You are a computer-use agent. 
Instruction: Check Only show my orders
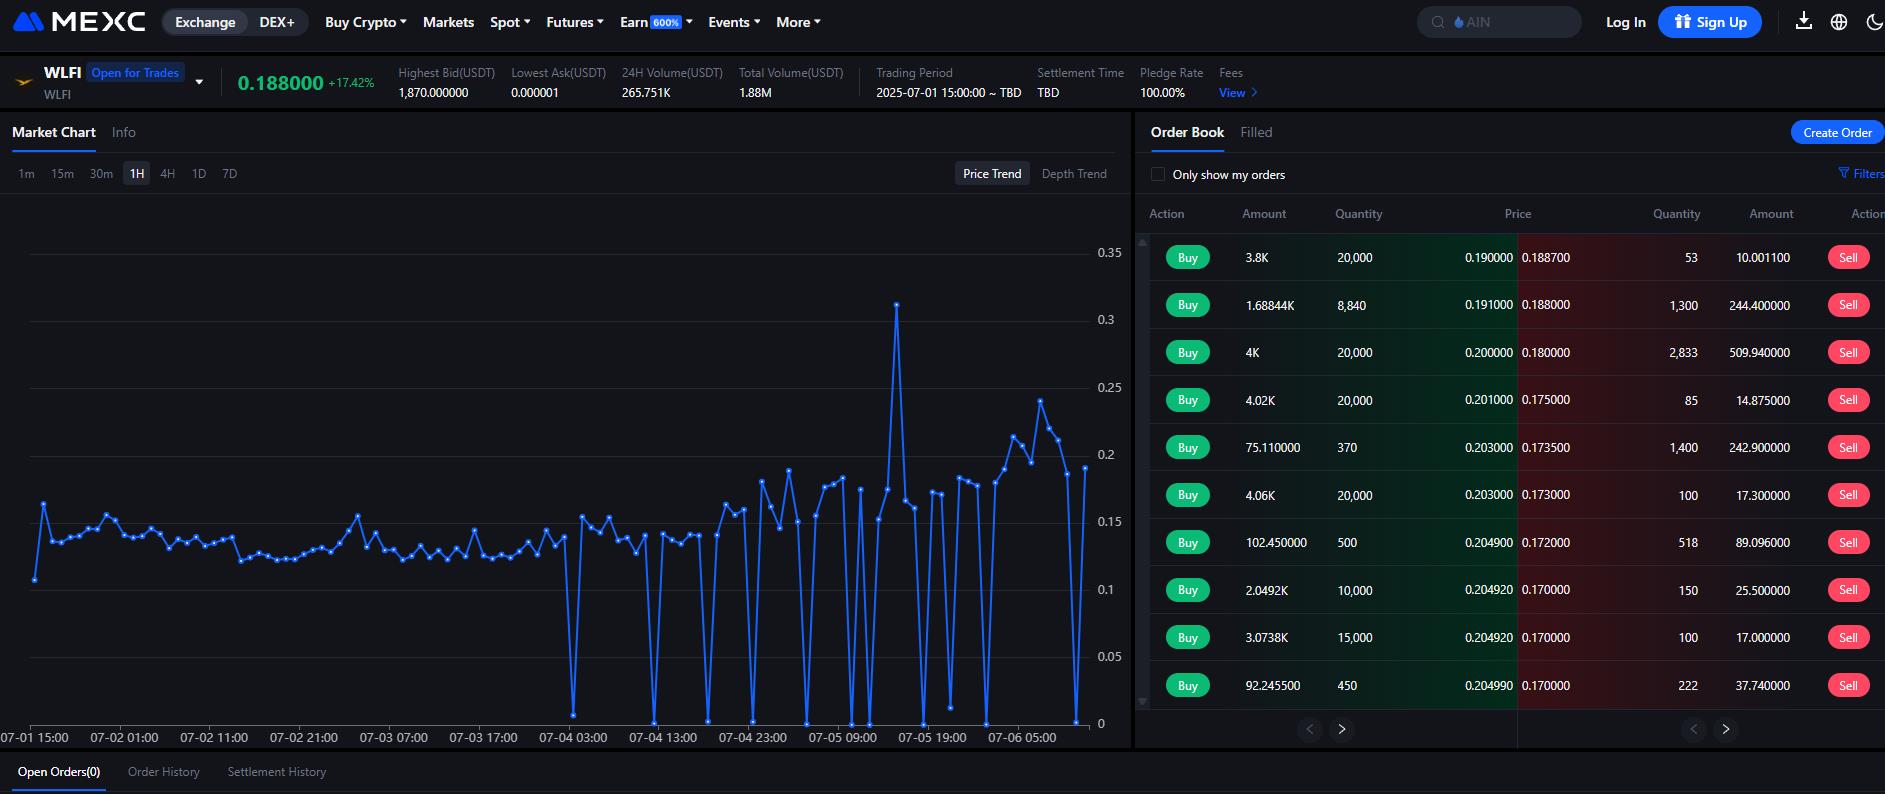pyautogui.click(x=1158, y=174)
